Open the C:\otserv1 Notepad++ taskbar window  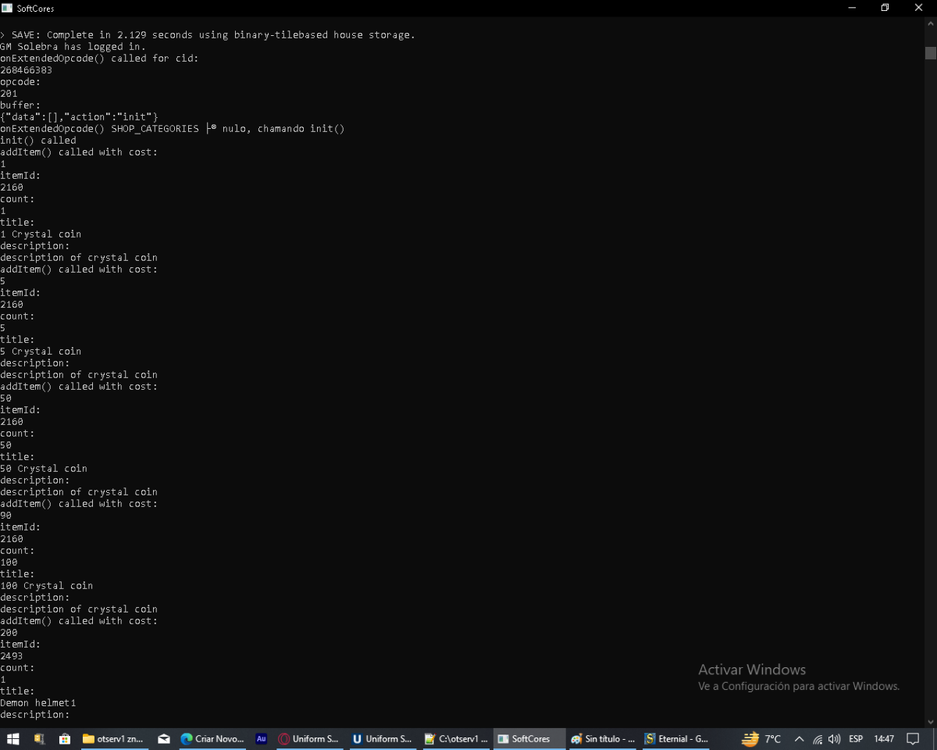(x=456, y=739)
